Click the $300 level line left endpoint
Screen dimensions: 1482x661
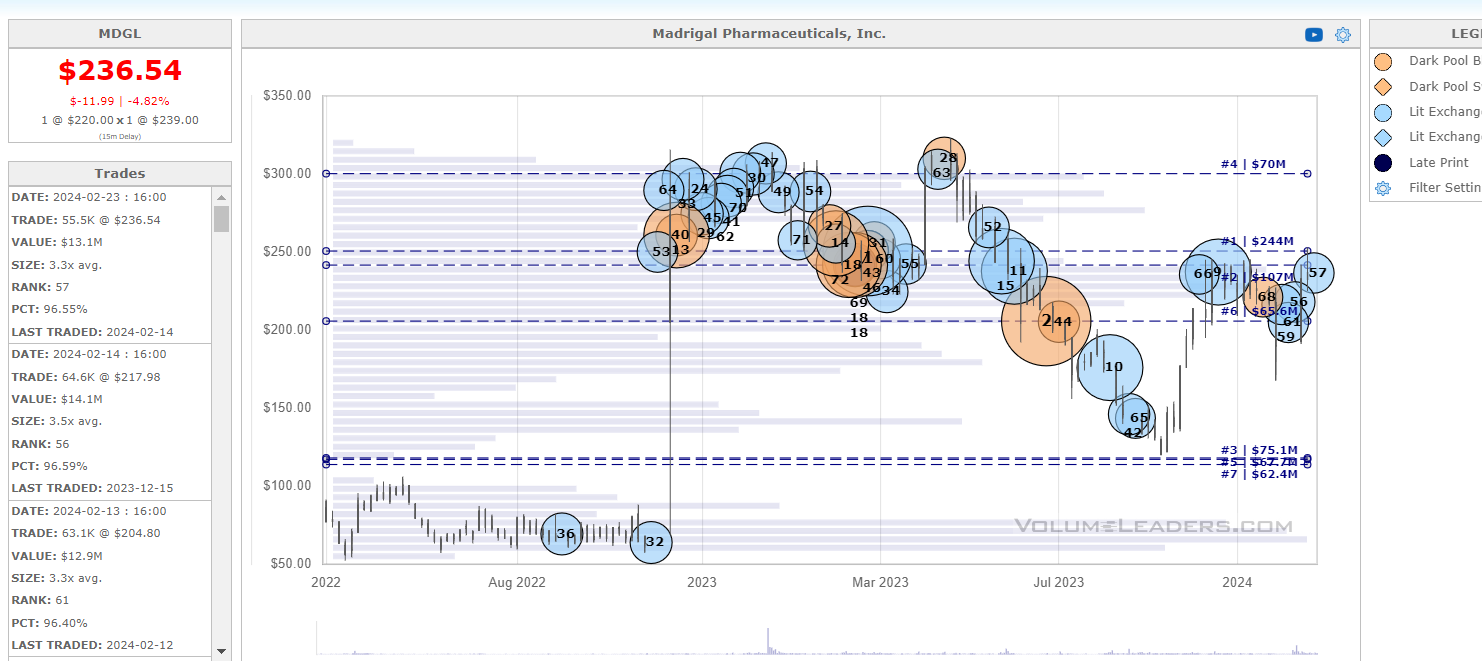(x=326, y=173)
